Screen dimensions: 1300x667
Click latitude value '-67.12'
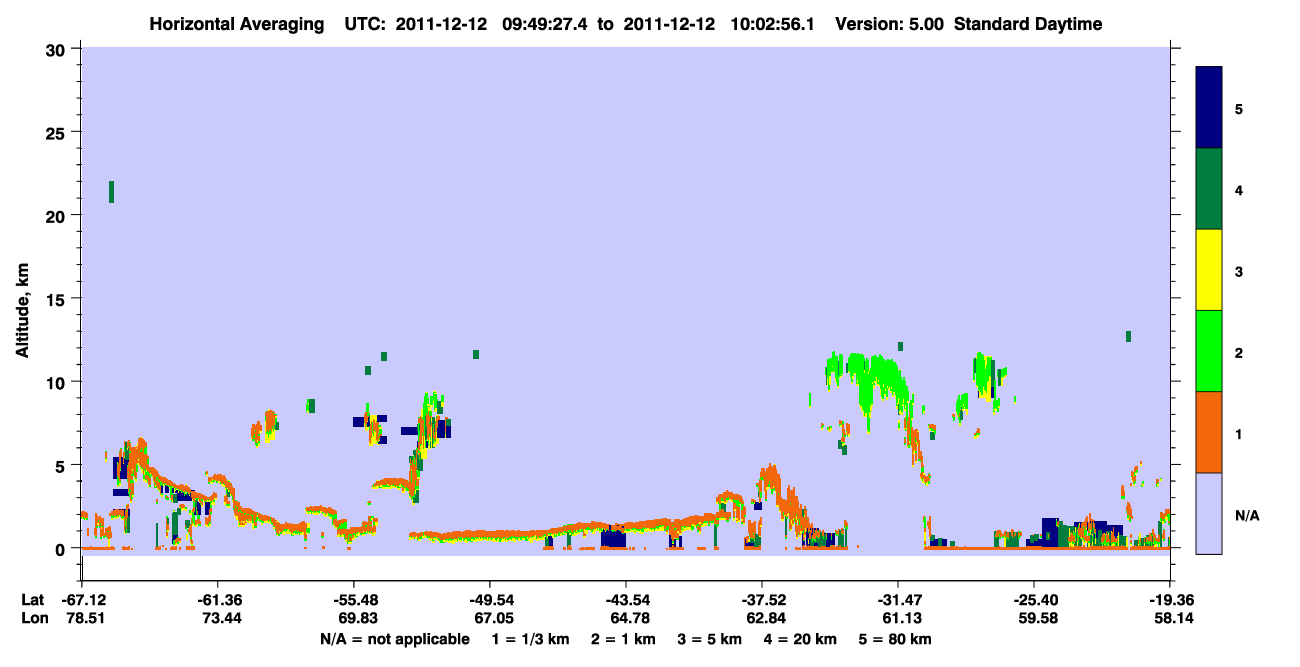(82, 600)
